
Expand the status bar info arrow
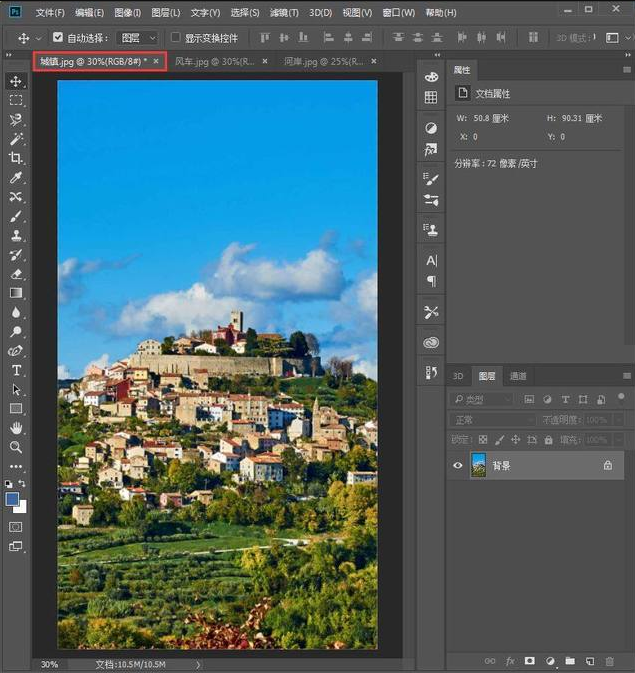coord(198,664)
